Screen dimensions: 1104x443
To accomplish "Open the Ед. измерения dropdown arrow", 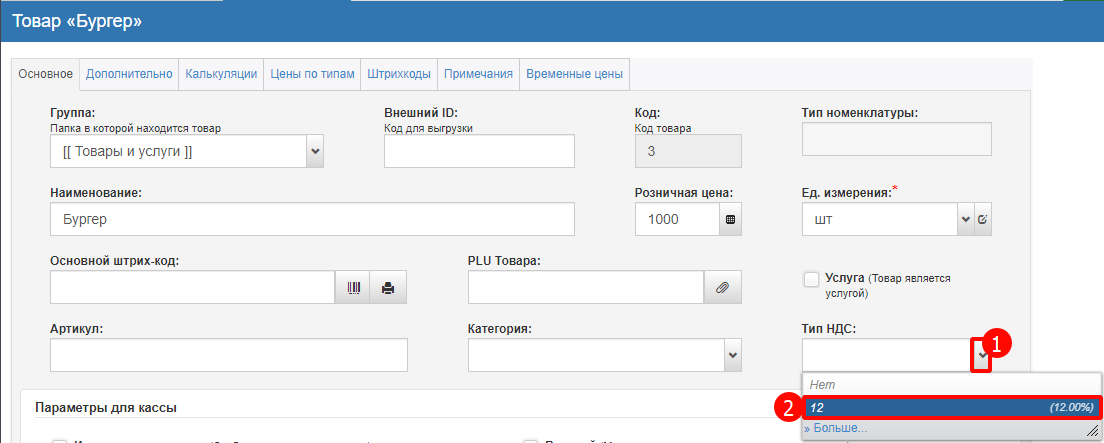I will pos(965,219).
